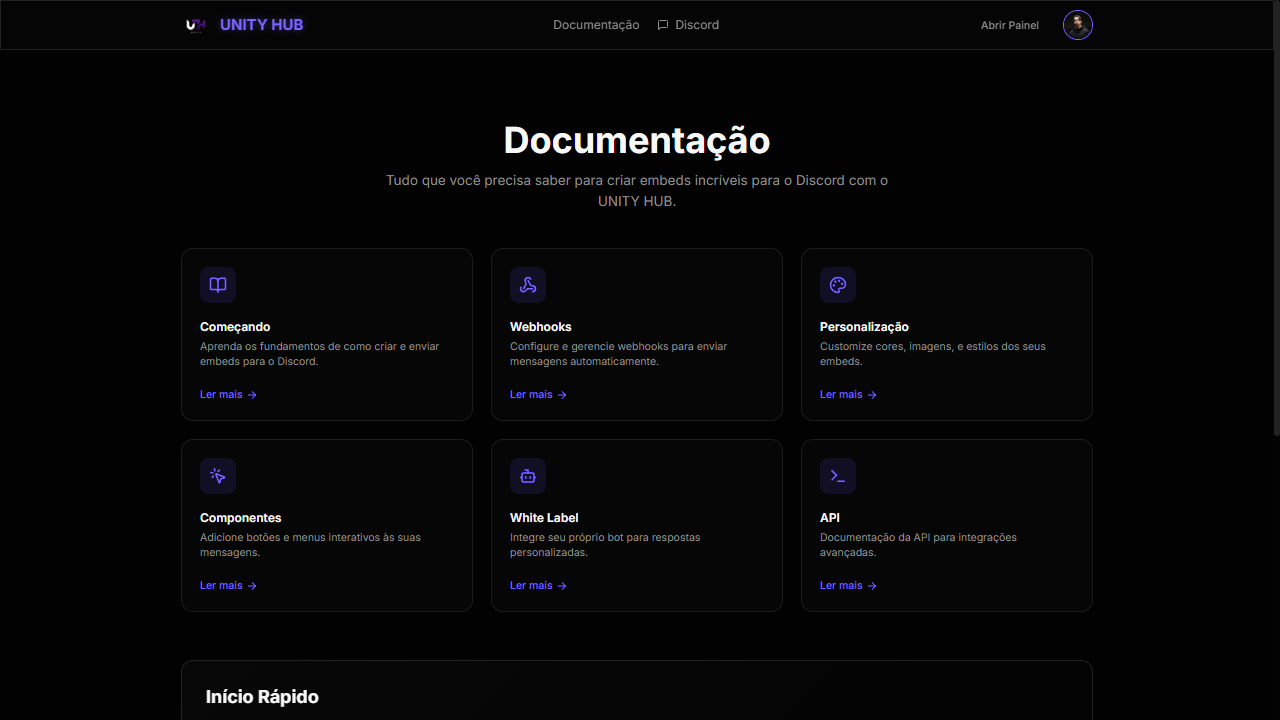The width and height of the screenshot is (1280, 720).
Task: Click the Documentação page heading
Action: (x=637, y=140)
